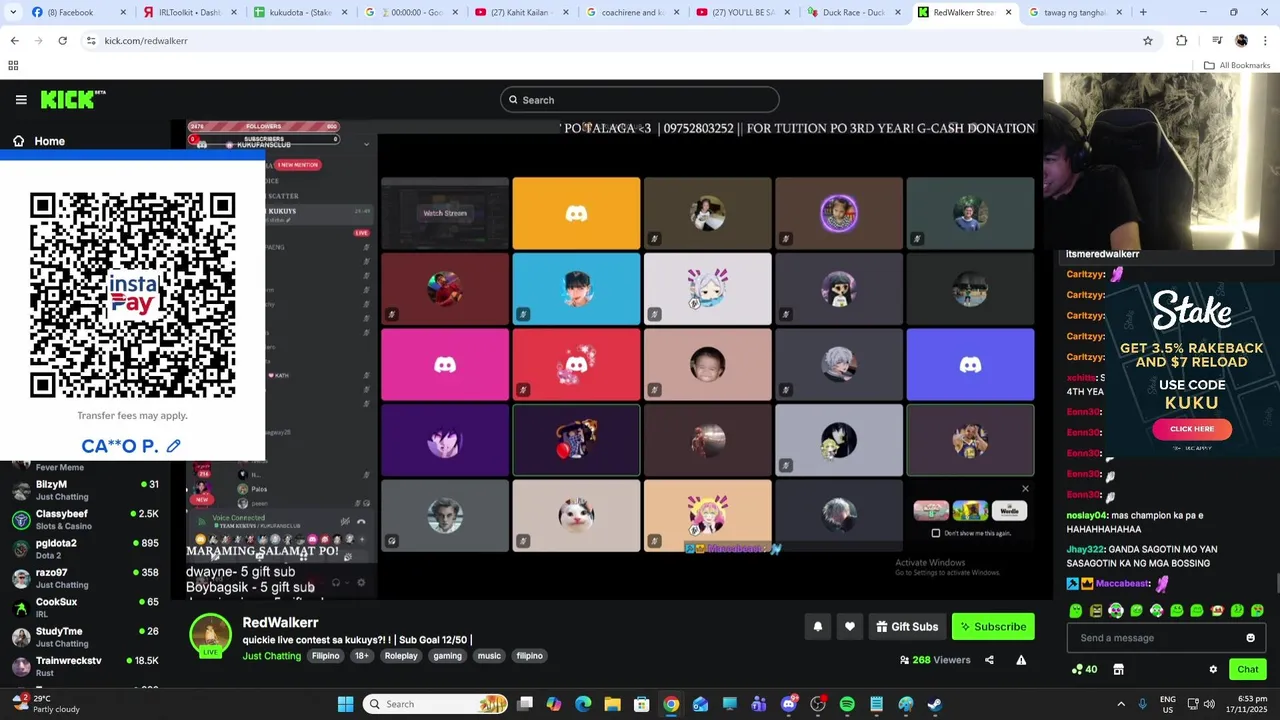Open the StudyTme channel in the sidebar
Image resolution: width=1280 pixels, height=720 pixels.
point(85,637)
